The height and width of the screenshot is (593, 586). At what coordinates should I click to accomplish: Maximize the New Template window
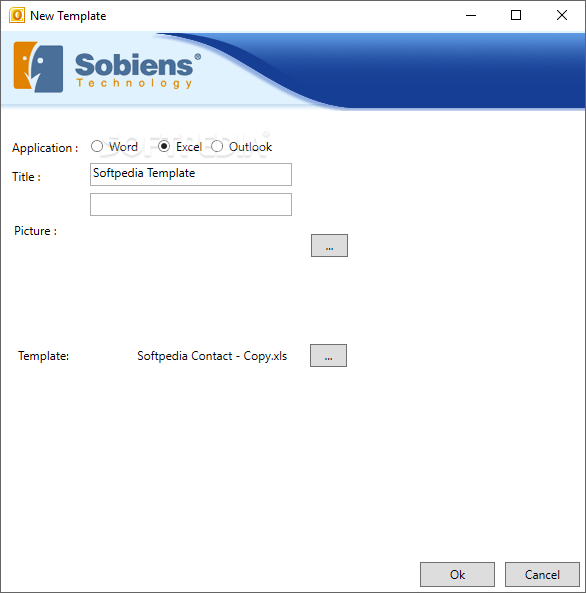tap(516, 16)
